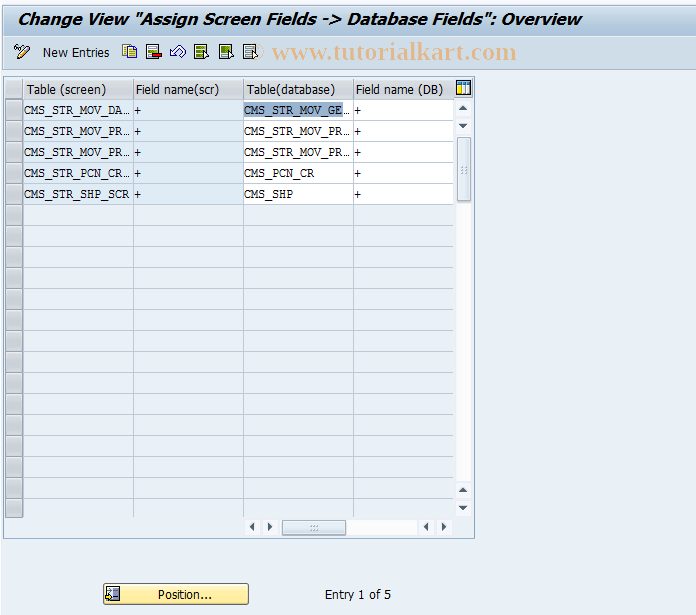Image resolution: width=696 pixels, height=615 pixels.
Task: Click the vertical scrollbar thumb
Action: click(x=463, y=170)
